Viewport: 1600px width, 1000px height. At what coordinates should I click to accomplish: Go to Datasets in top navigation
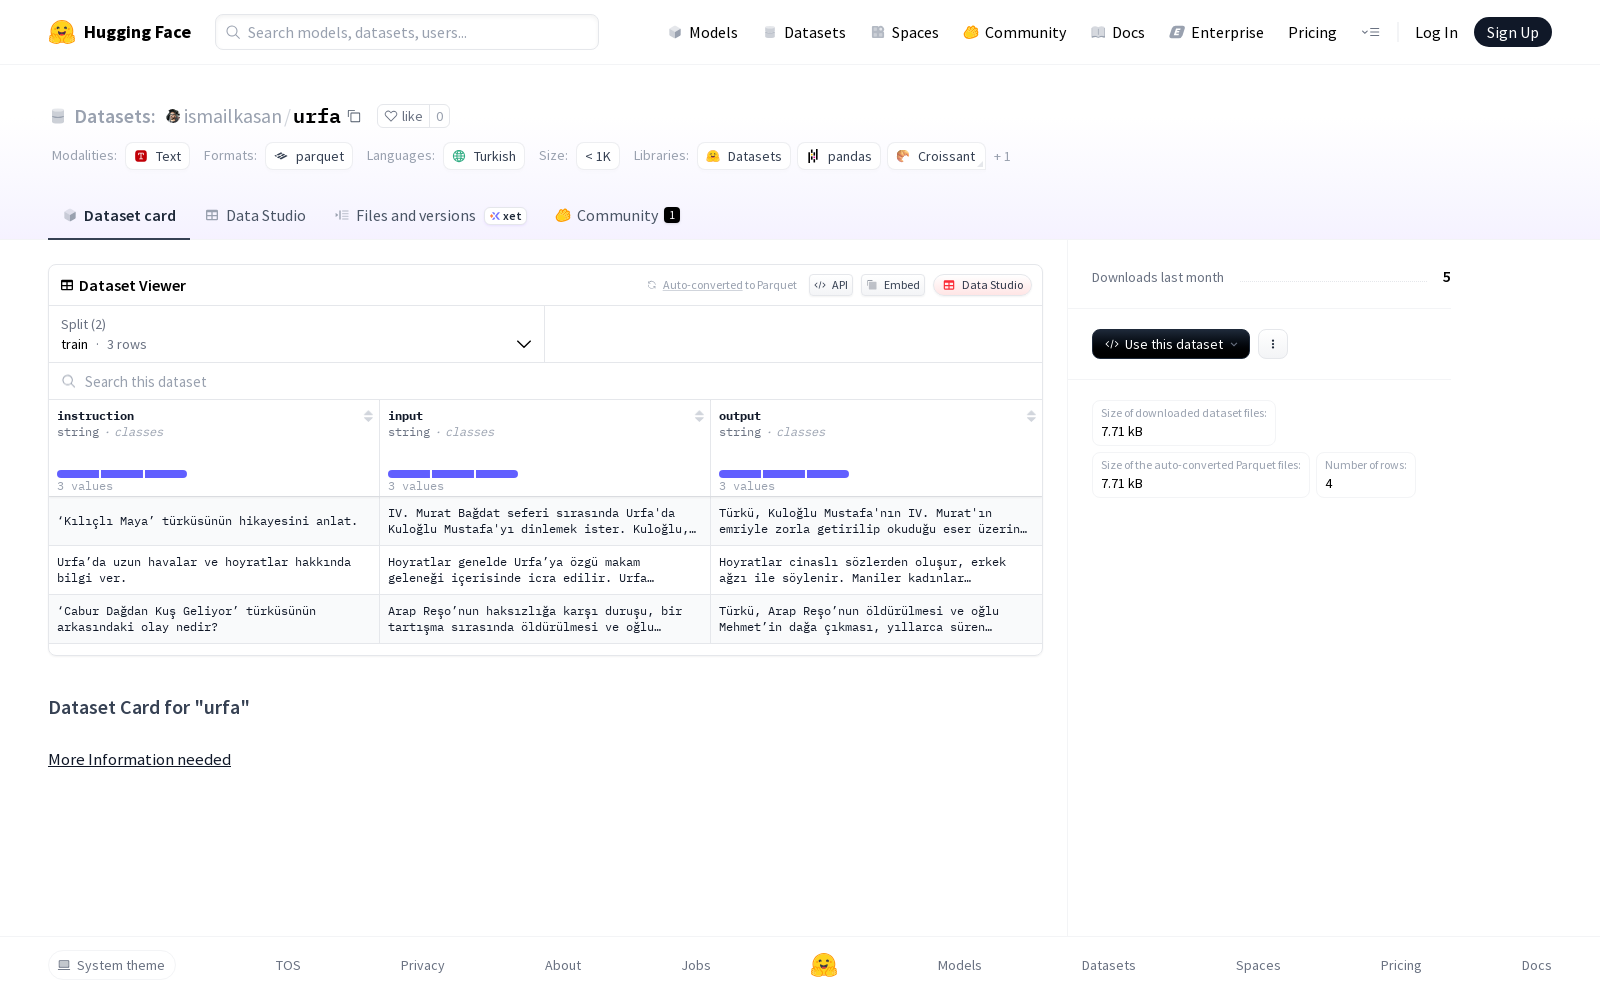[804, 32]
